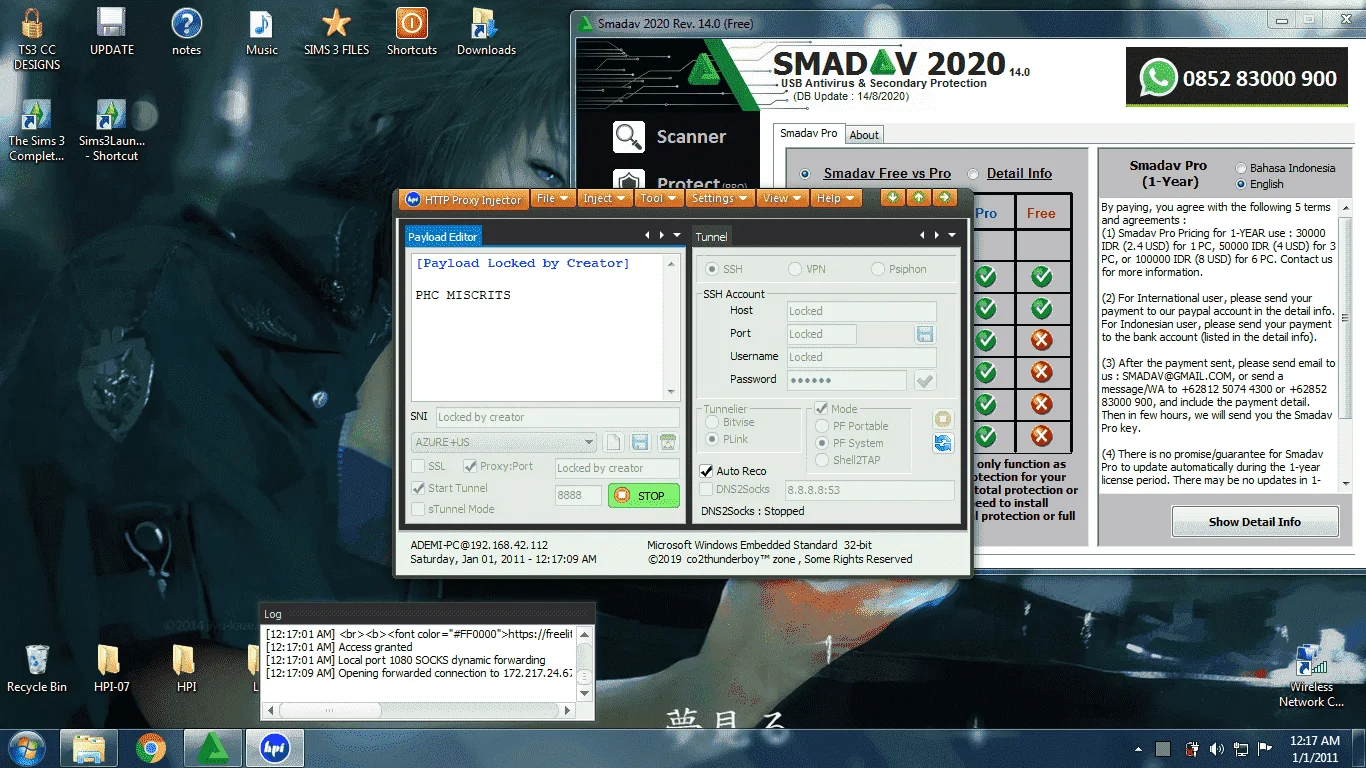The image size is (1366, 768).
Task: Click the save icon next to SSH Port field
Action: (925, 334)
